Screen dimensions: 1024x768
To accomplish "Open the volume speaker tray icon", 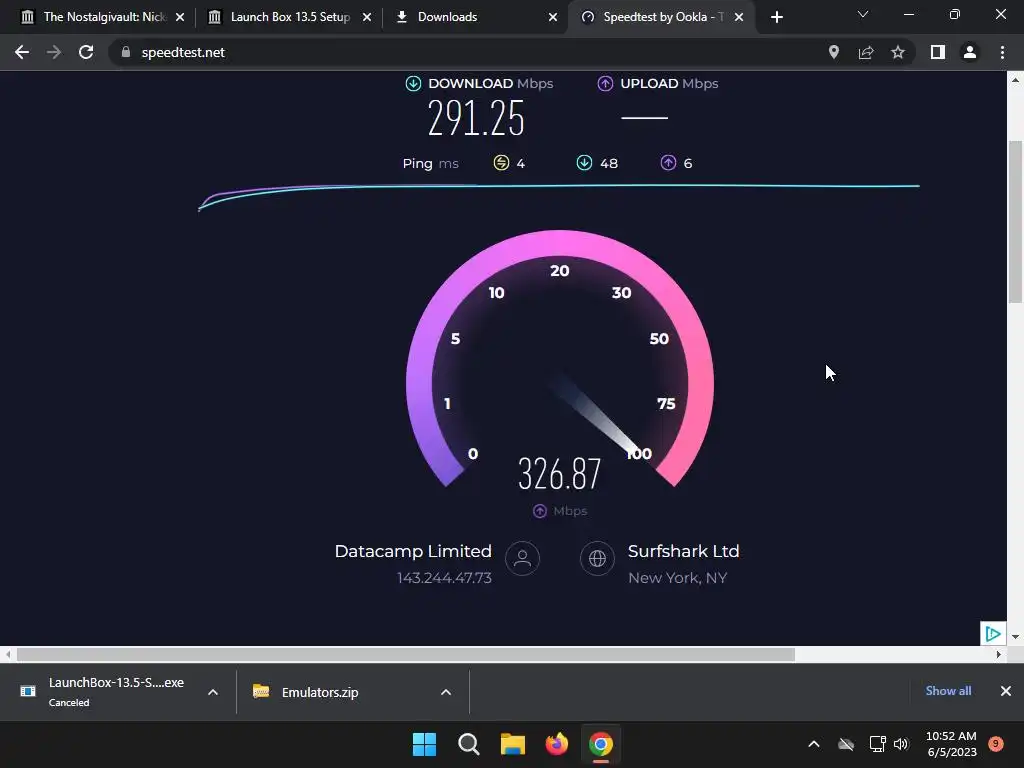I will tap(901, 744).
